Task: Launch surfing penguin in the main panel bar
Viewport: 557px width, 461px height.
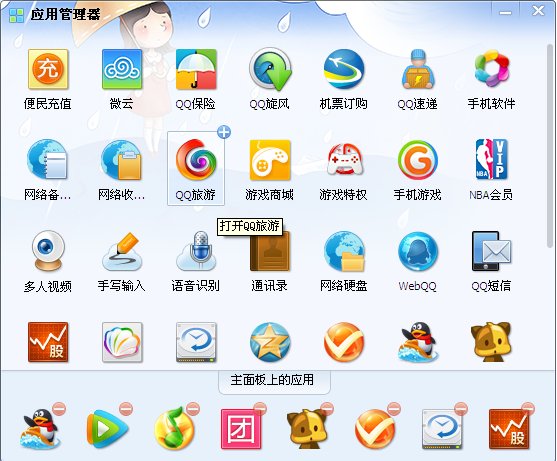Action: click(x=40, y=429)
